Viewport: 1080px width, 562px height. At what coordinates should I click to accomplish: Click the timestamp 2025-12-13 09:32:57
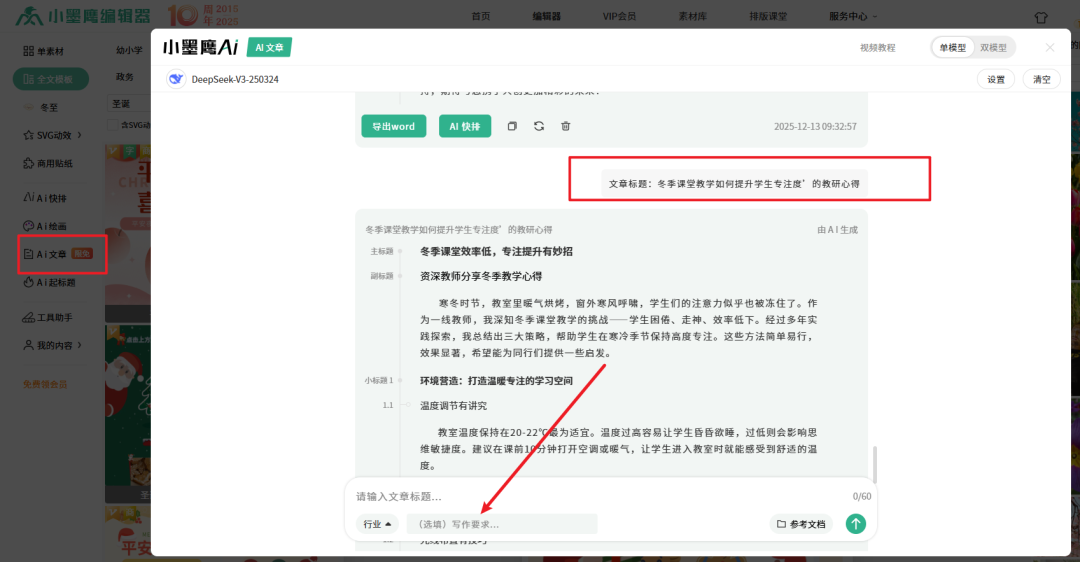815,126
